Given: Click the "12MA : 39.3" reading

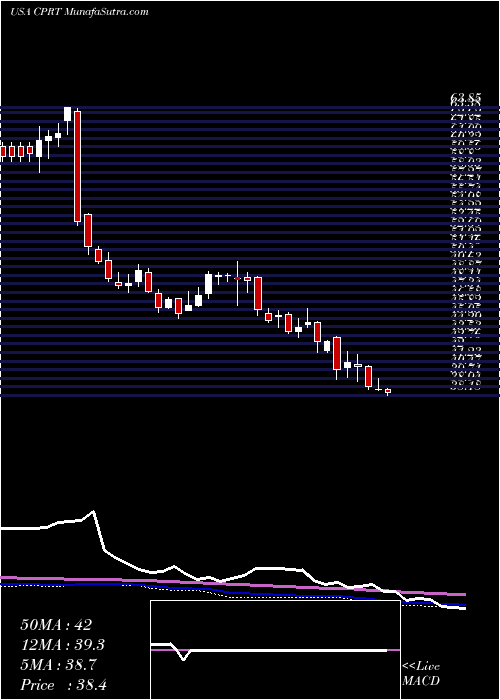Looking at the screenshot, I should tap(62, 645).
